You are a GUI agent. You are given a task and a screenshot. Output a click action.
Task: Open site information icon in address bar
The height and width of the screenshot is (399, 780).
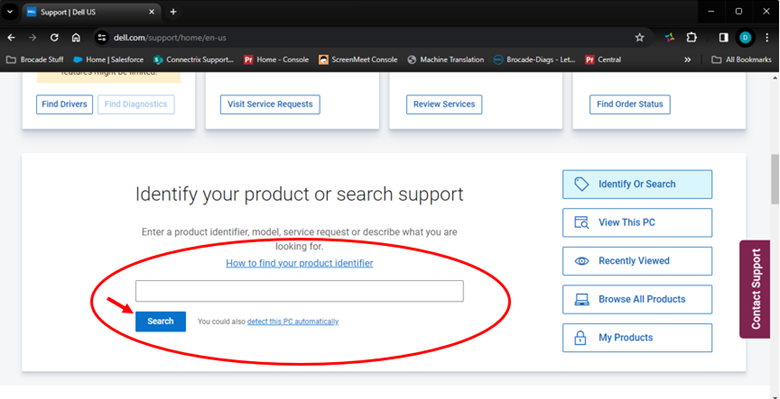[x=101, y=38]
